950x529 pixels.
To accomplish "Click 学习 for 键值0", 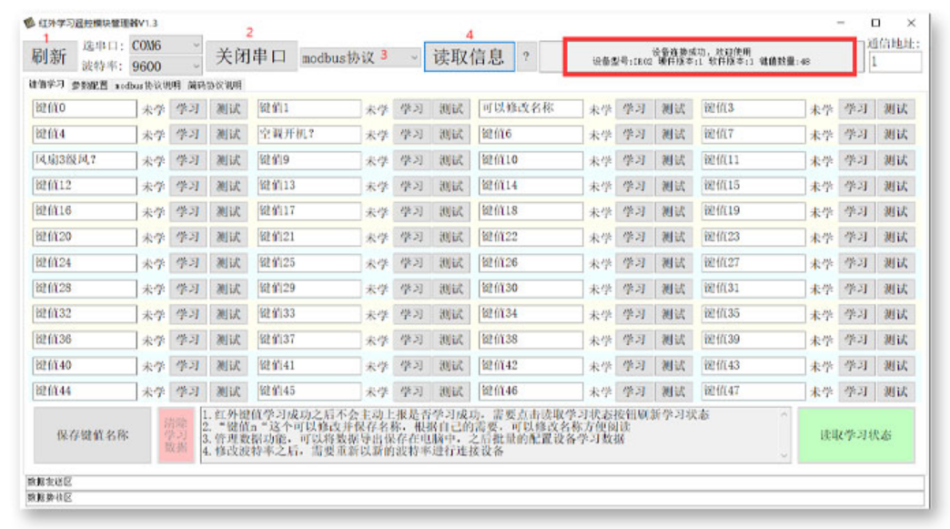I will (187, 109).
